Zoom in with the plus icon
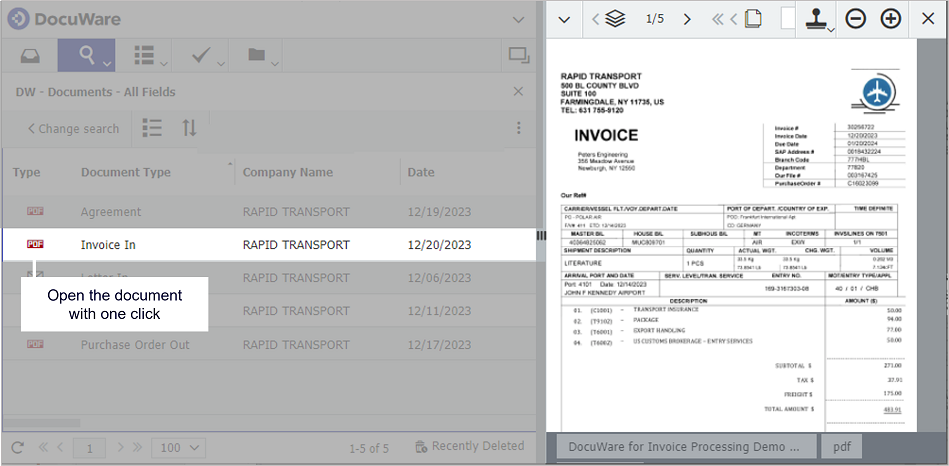Screen dimensions: 949x466 click(890, 19)
